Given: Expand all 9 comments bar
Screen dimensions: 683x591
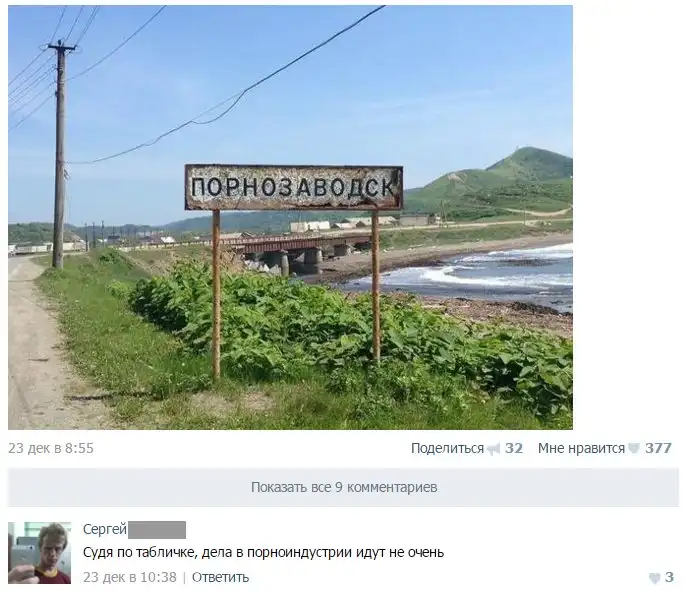Looking at the screenshot, I should (343, 487).
